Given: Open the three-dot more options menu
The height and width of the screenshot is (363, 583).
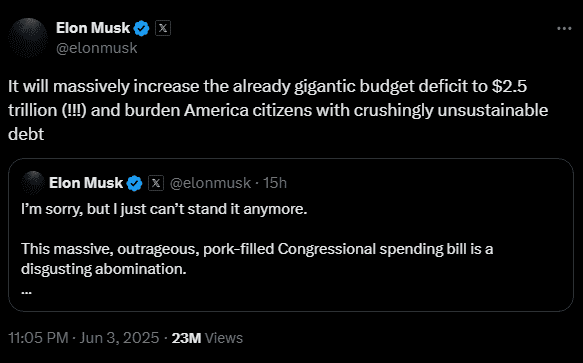Looking at the screenshot, I should click(564, 29).
